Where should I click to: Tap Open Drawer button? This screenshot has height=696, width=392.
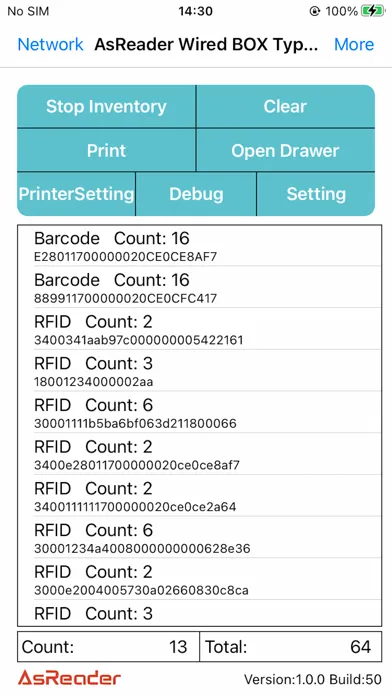click(x=285, y=150)
